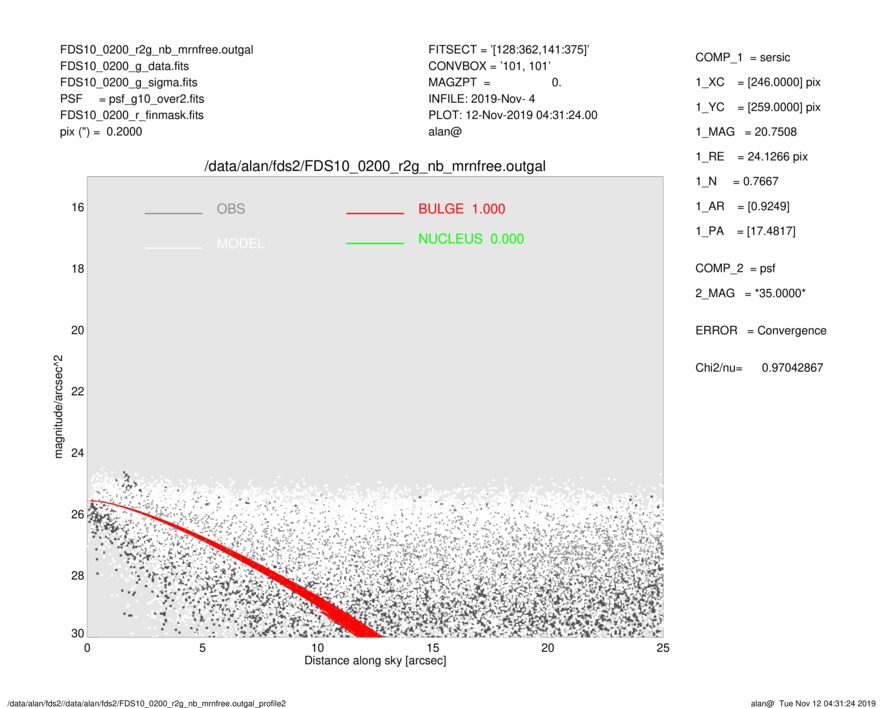Click the filename FDS10_0200_r2g_nb_mrnfree.outgal header line
Screen dimensions: 885x708
(156, 50)
